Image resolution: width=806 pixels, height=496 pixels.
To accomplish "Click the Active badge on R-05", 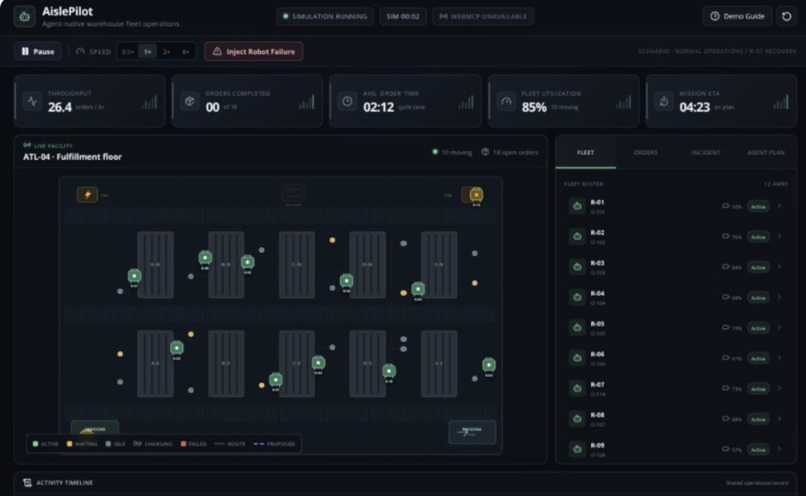I will click(758, 328).
